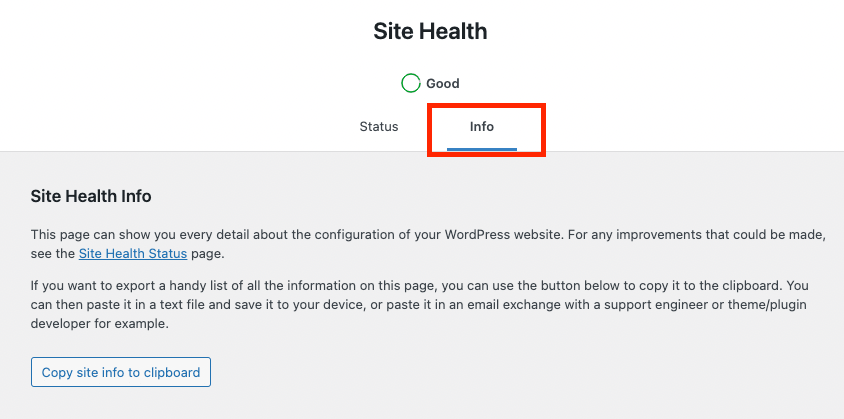Click the blue underline beneath Info tab

tap(482, 149)
